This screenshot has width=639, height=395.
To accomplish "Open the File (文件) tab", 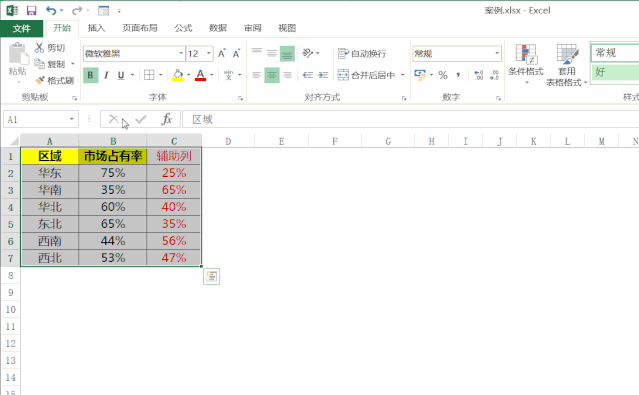I will (21, 28).
